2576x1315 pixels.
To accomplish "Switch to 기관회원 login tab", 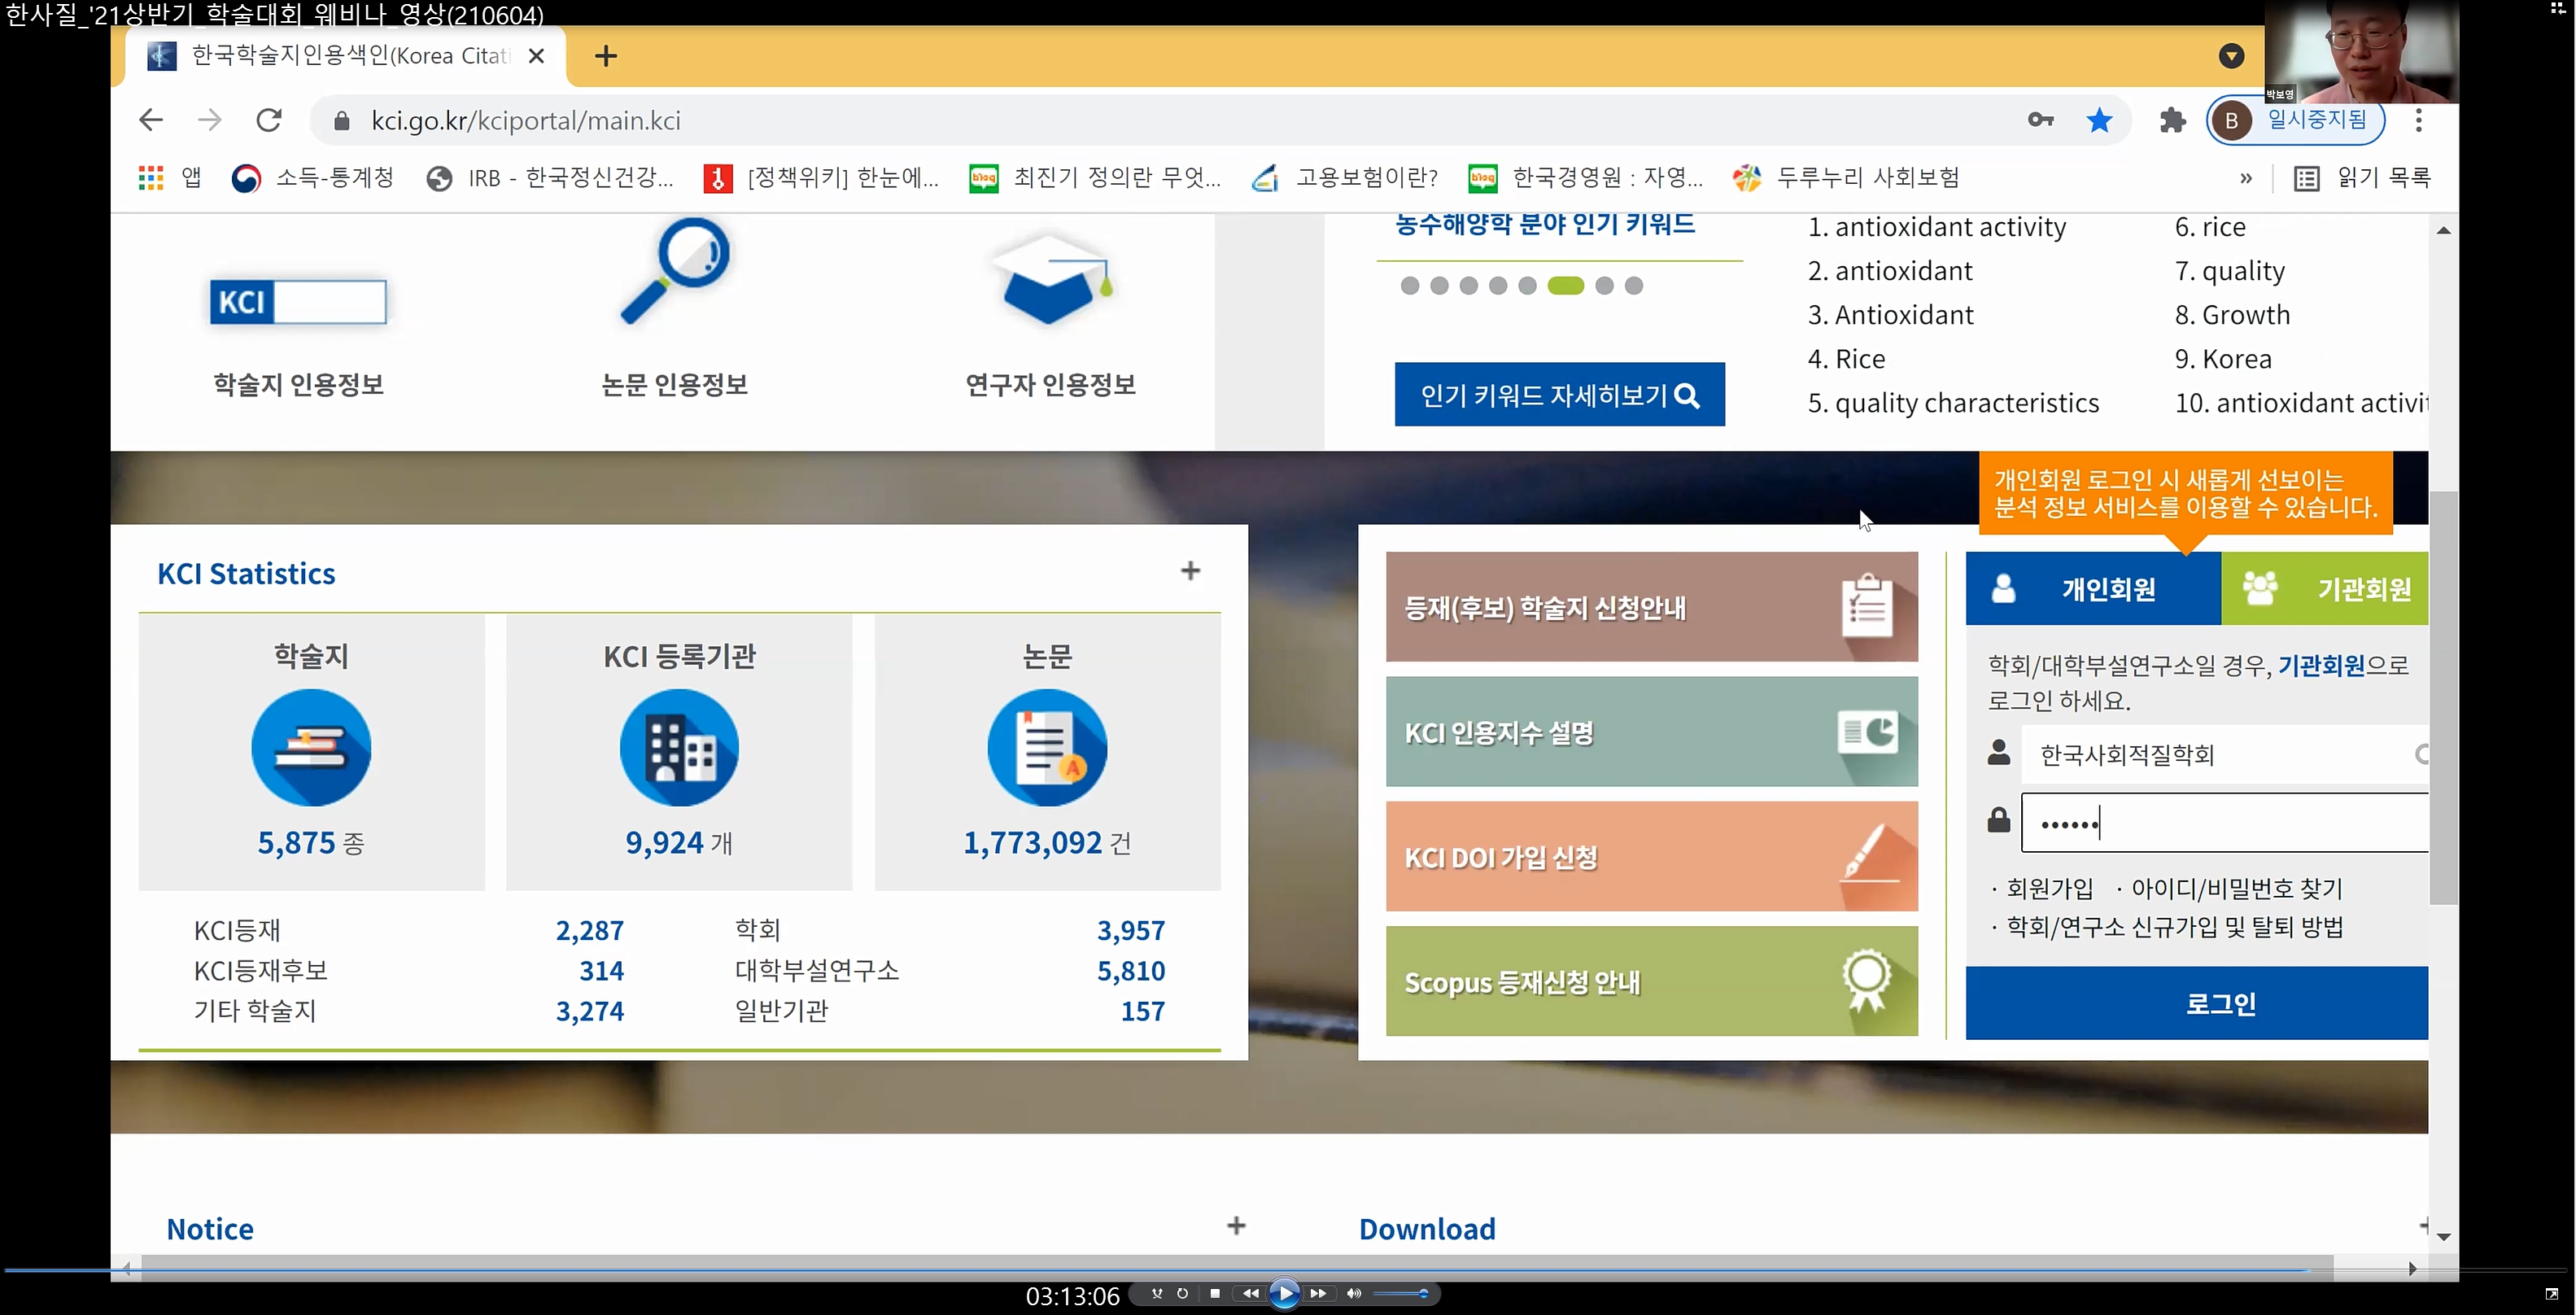I will click(2325, 589).
